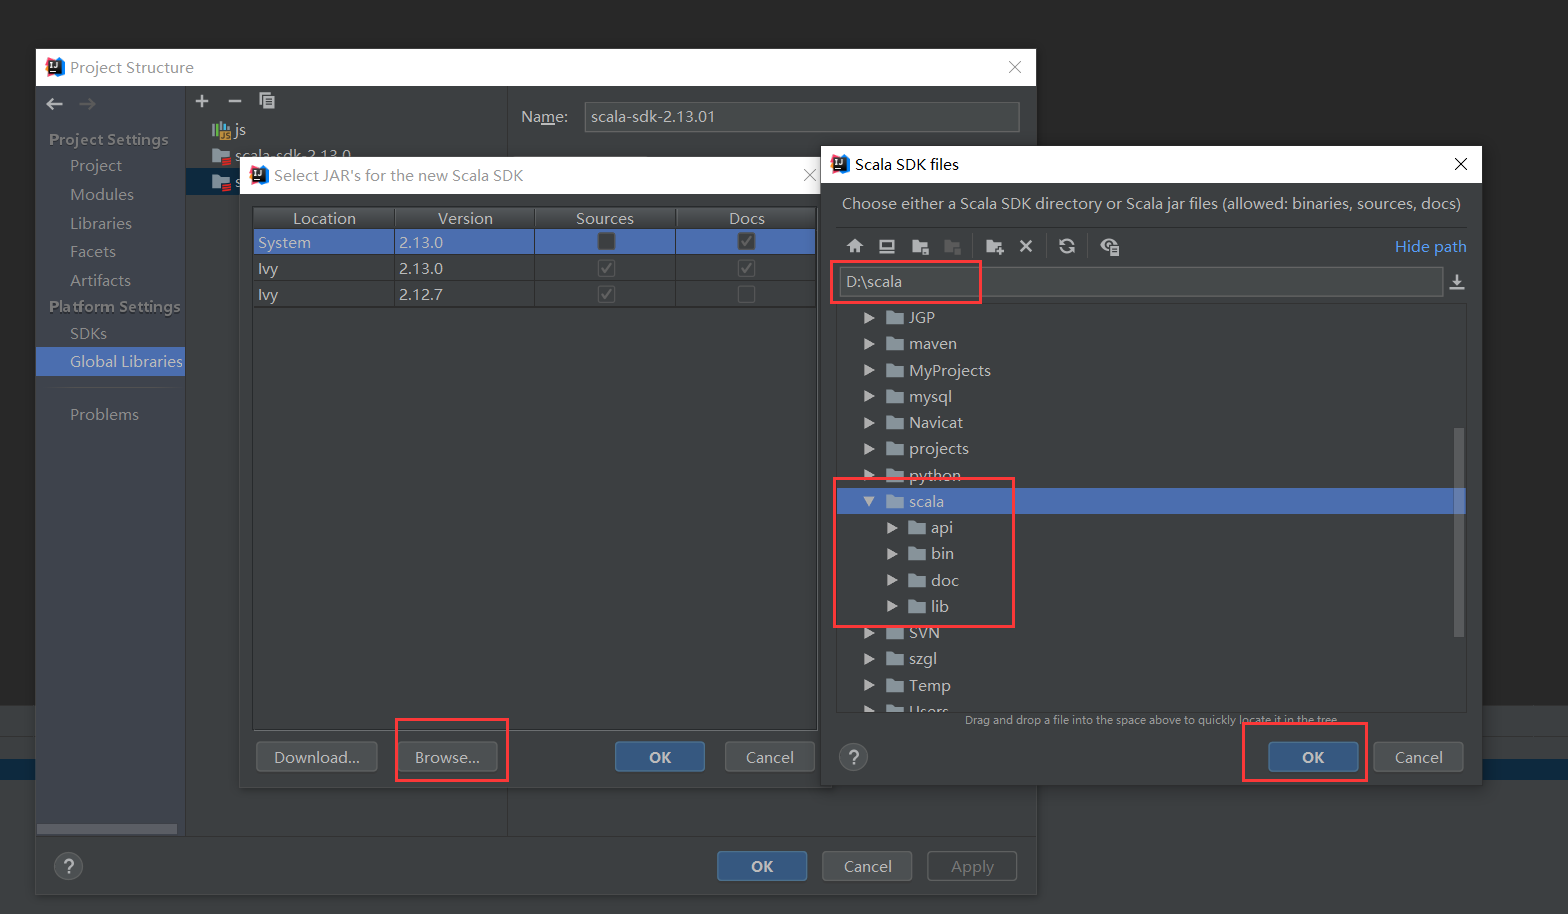Open the Problems section

pos(104,415)
